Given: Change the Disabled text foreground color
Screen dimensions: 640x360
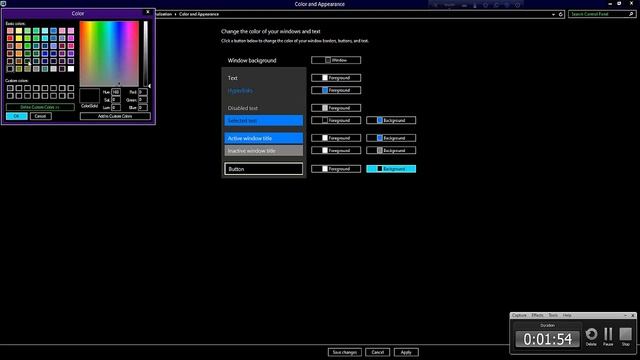Looking at the screenshot, I should point(336,108).
